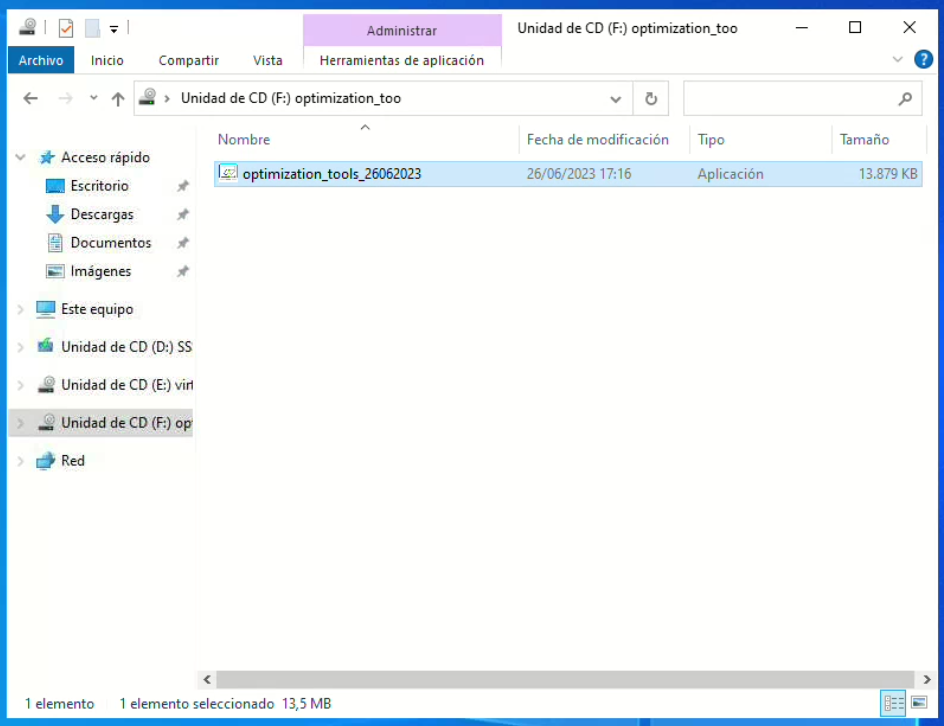Click the Help question mark icon
Image resolution: width=944 pixels, height=726 pixels.
(923, 60)
